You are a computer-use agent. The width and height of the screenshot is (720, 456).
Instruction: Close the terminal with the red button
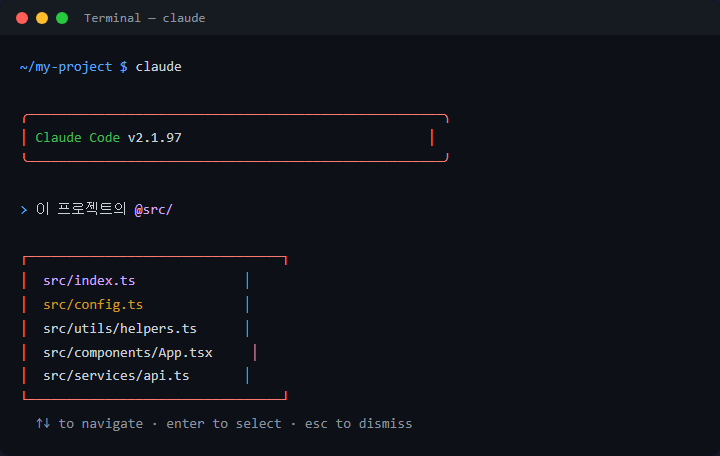click(x=22, y=18)
